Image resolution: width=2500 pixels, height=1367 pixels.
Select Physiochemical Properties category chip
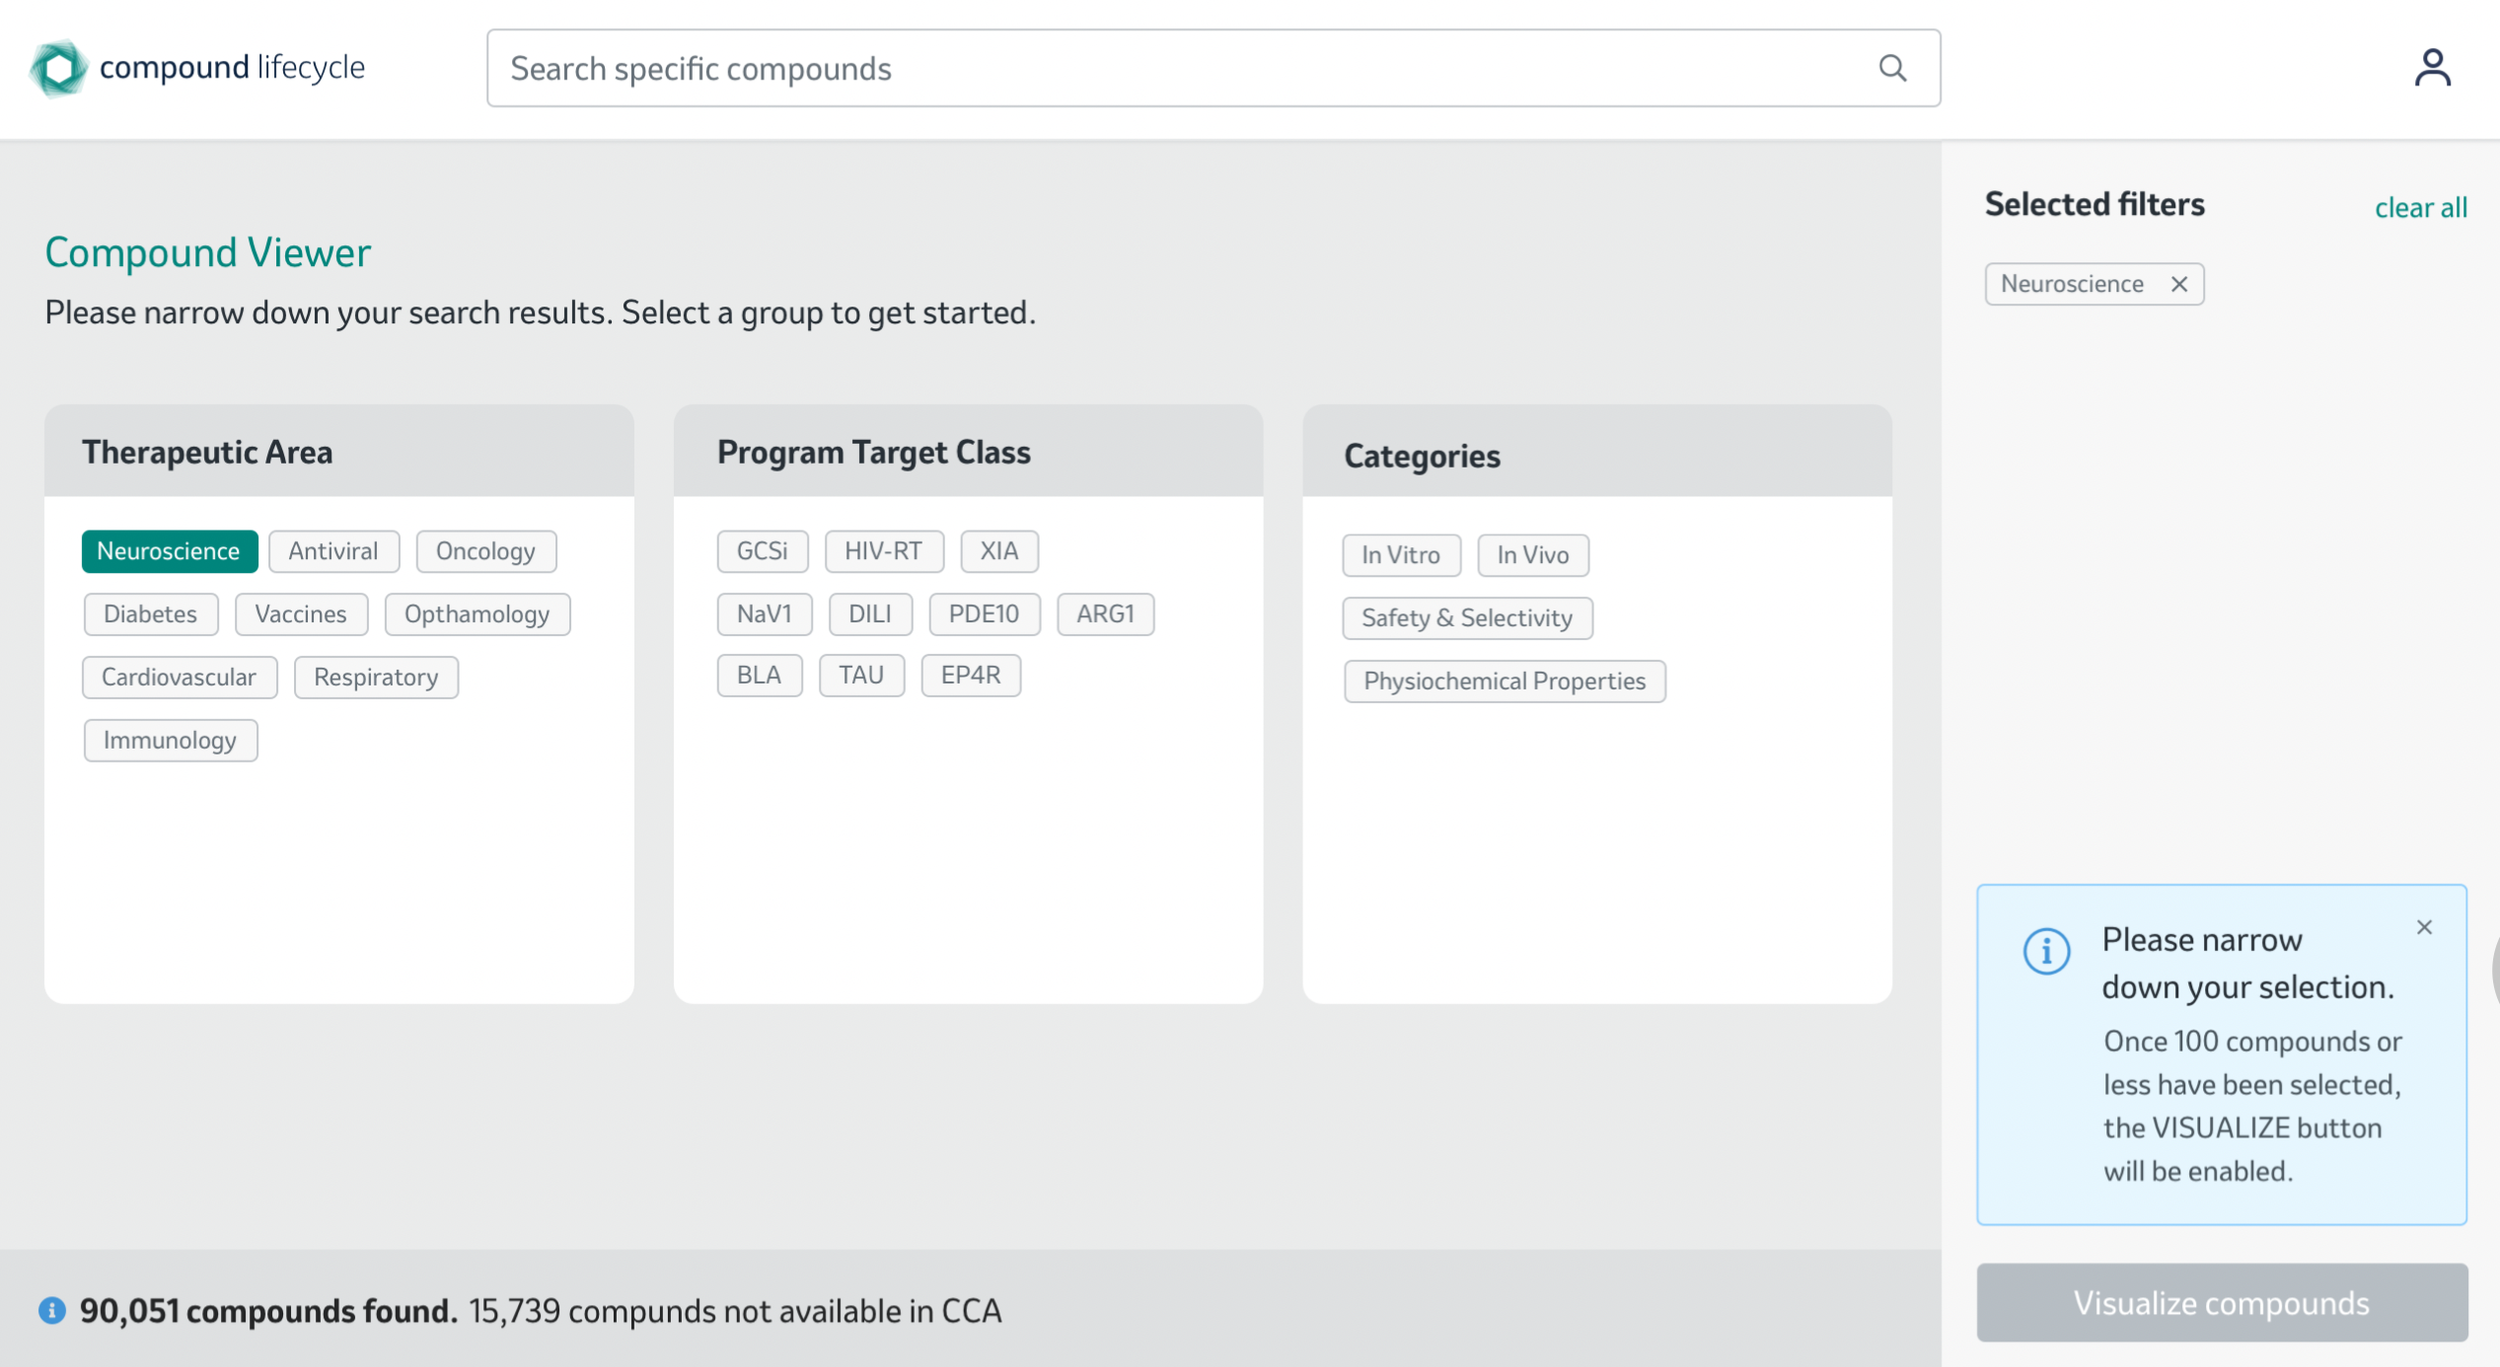1504,681
